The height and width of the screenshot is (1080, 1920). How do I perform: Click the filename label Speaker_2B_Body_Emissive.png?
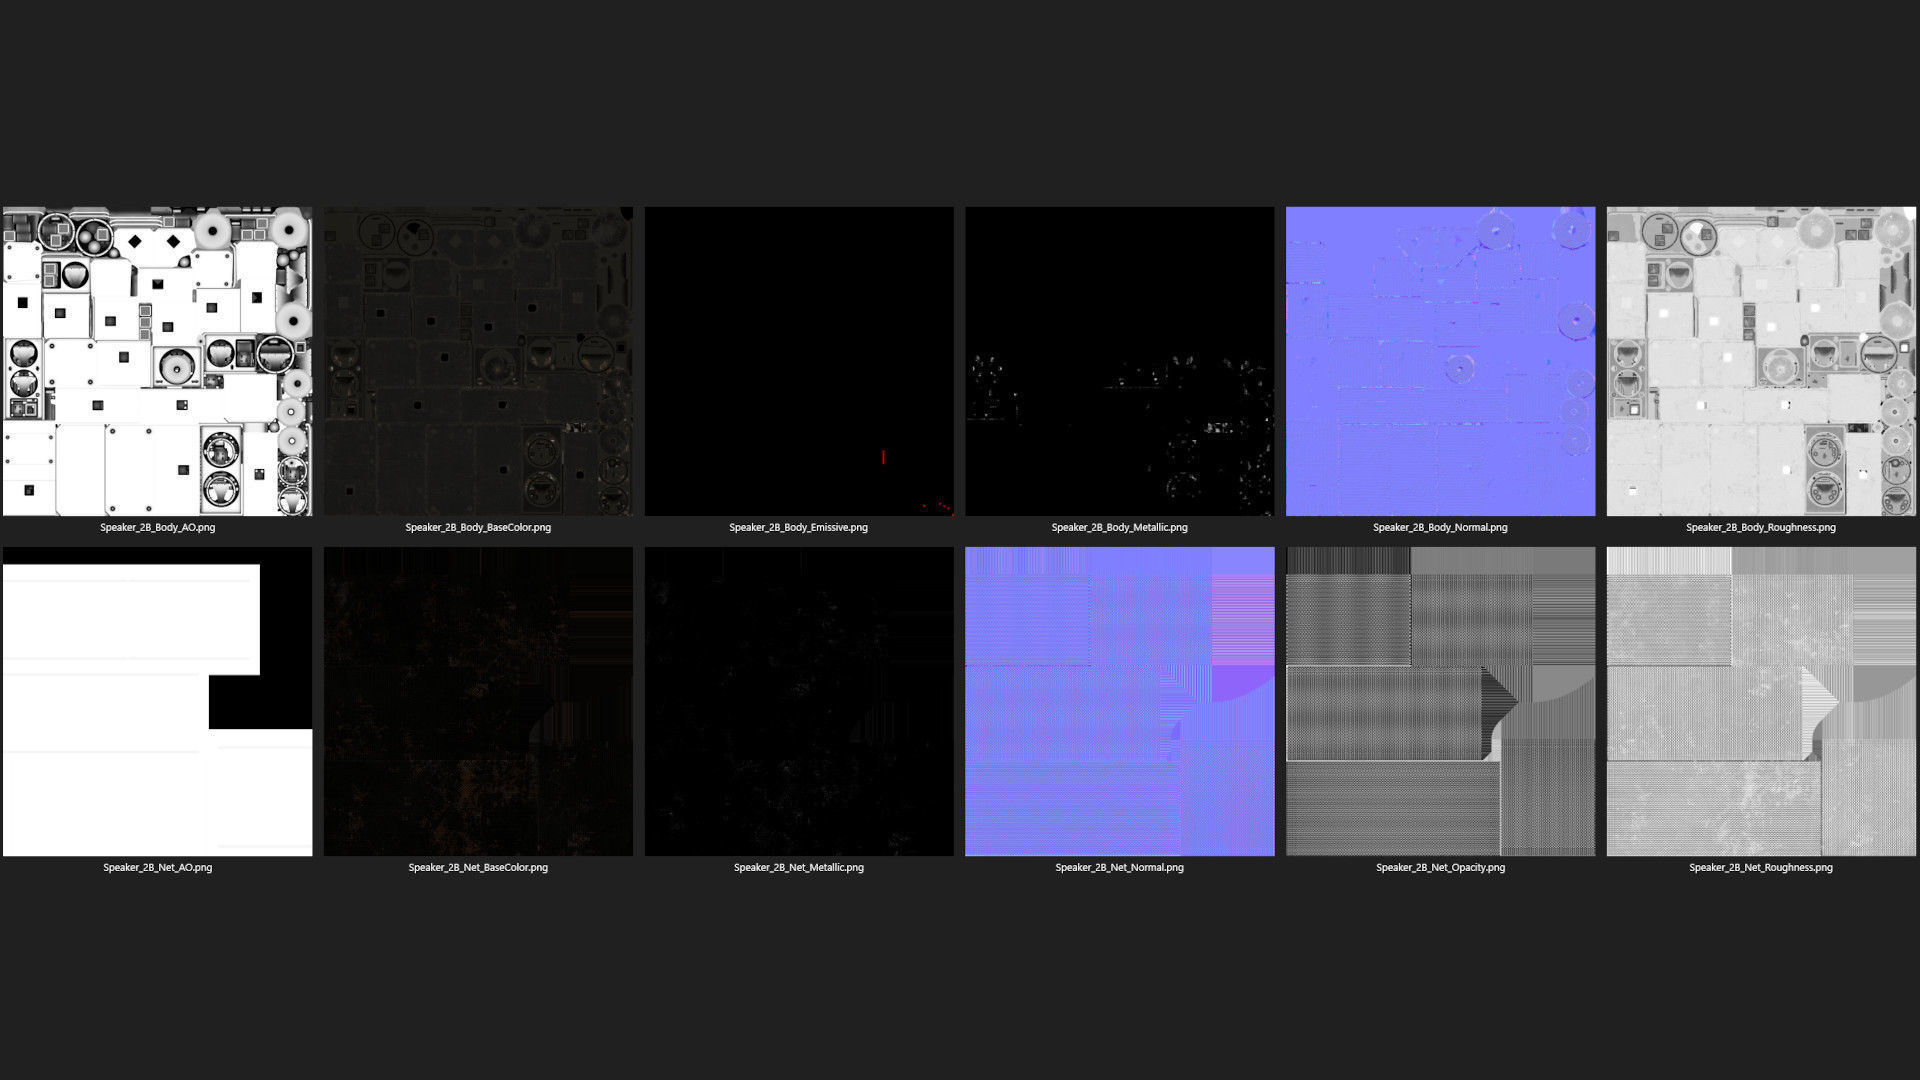tap(798, 527)
